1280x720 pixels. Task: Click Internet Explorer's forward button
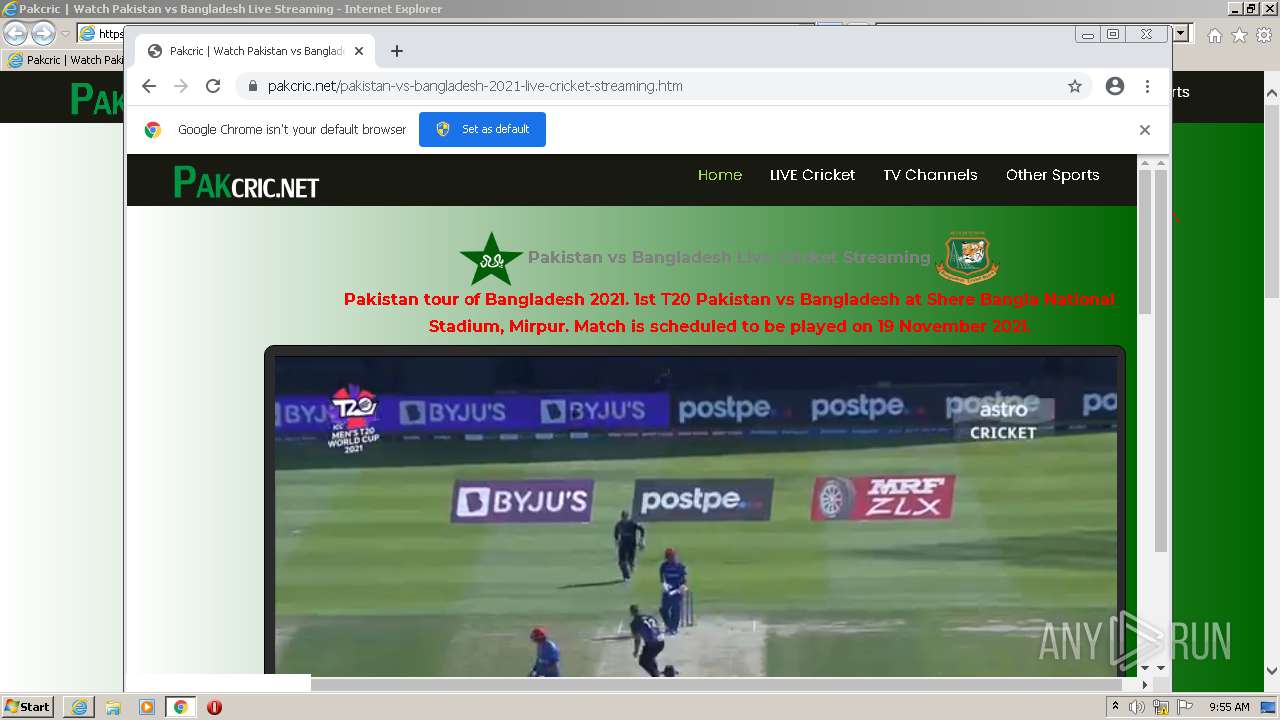coord(43,33)
